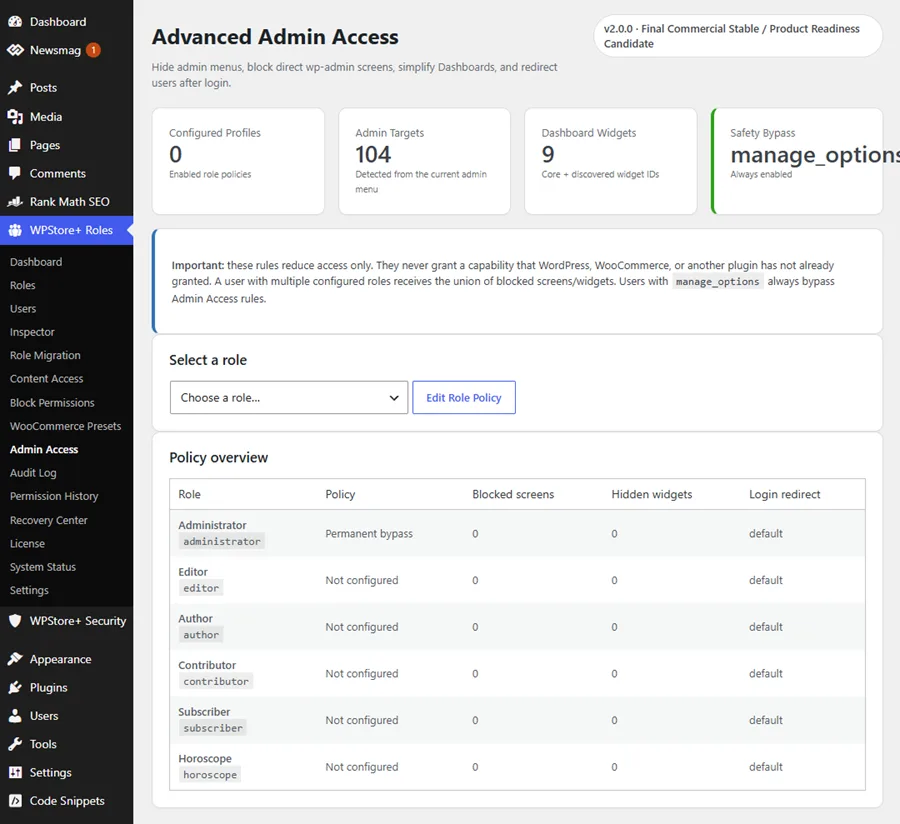Open the Comments menu
The width and height of the screenshot is (900, 824).
(67, 173)
